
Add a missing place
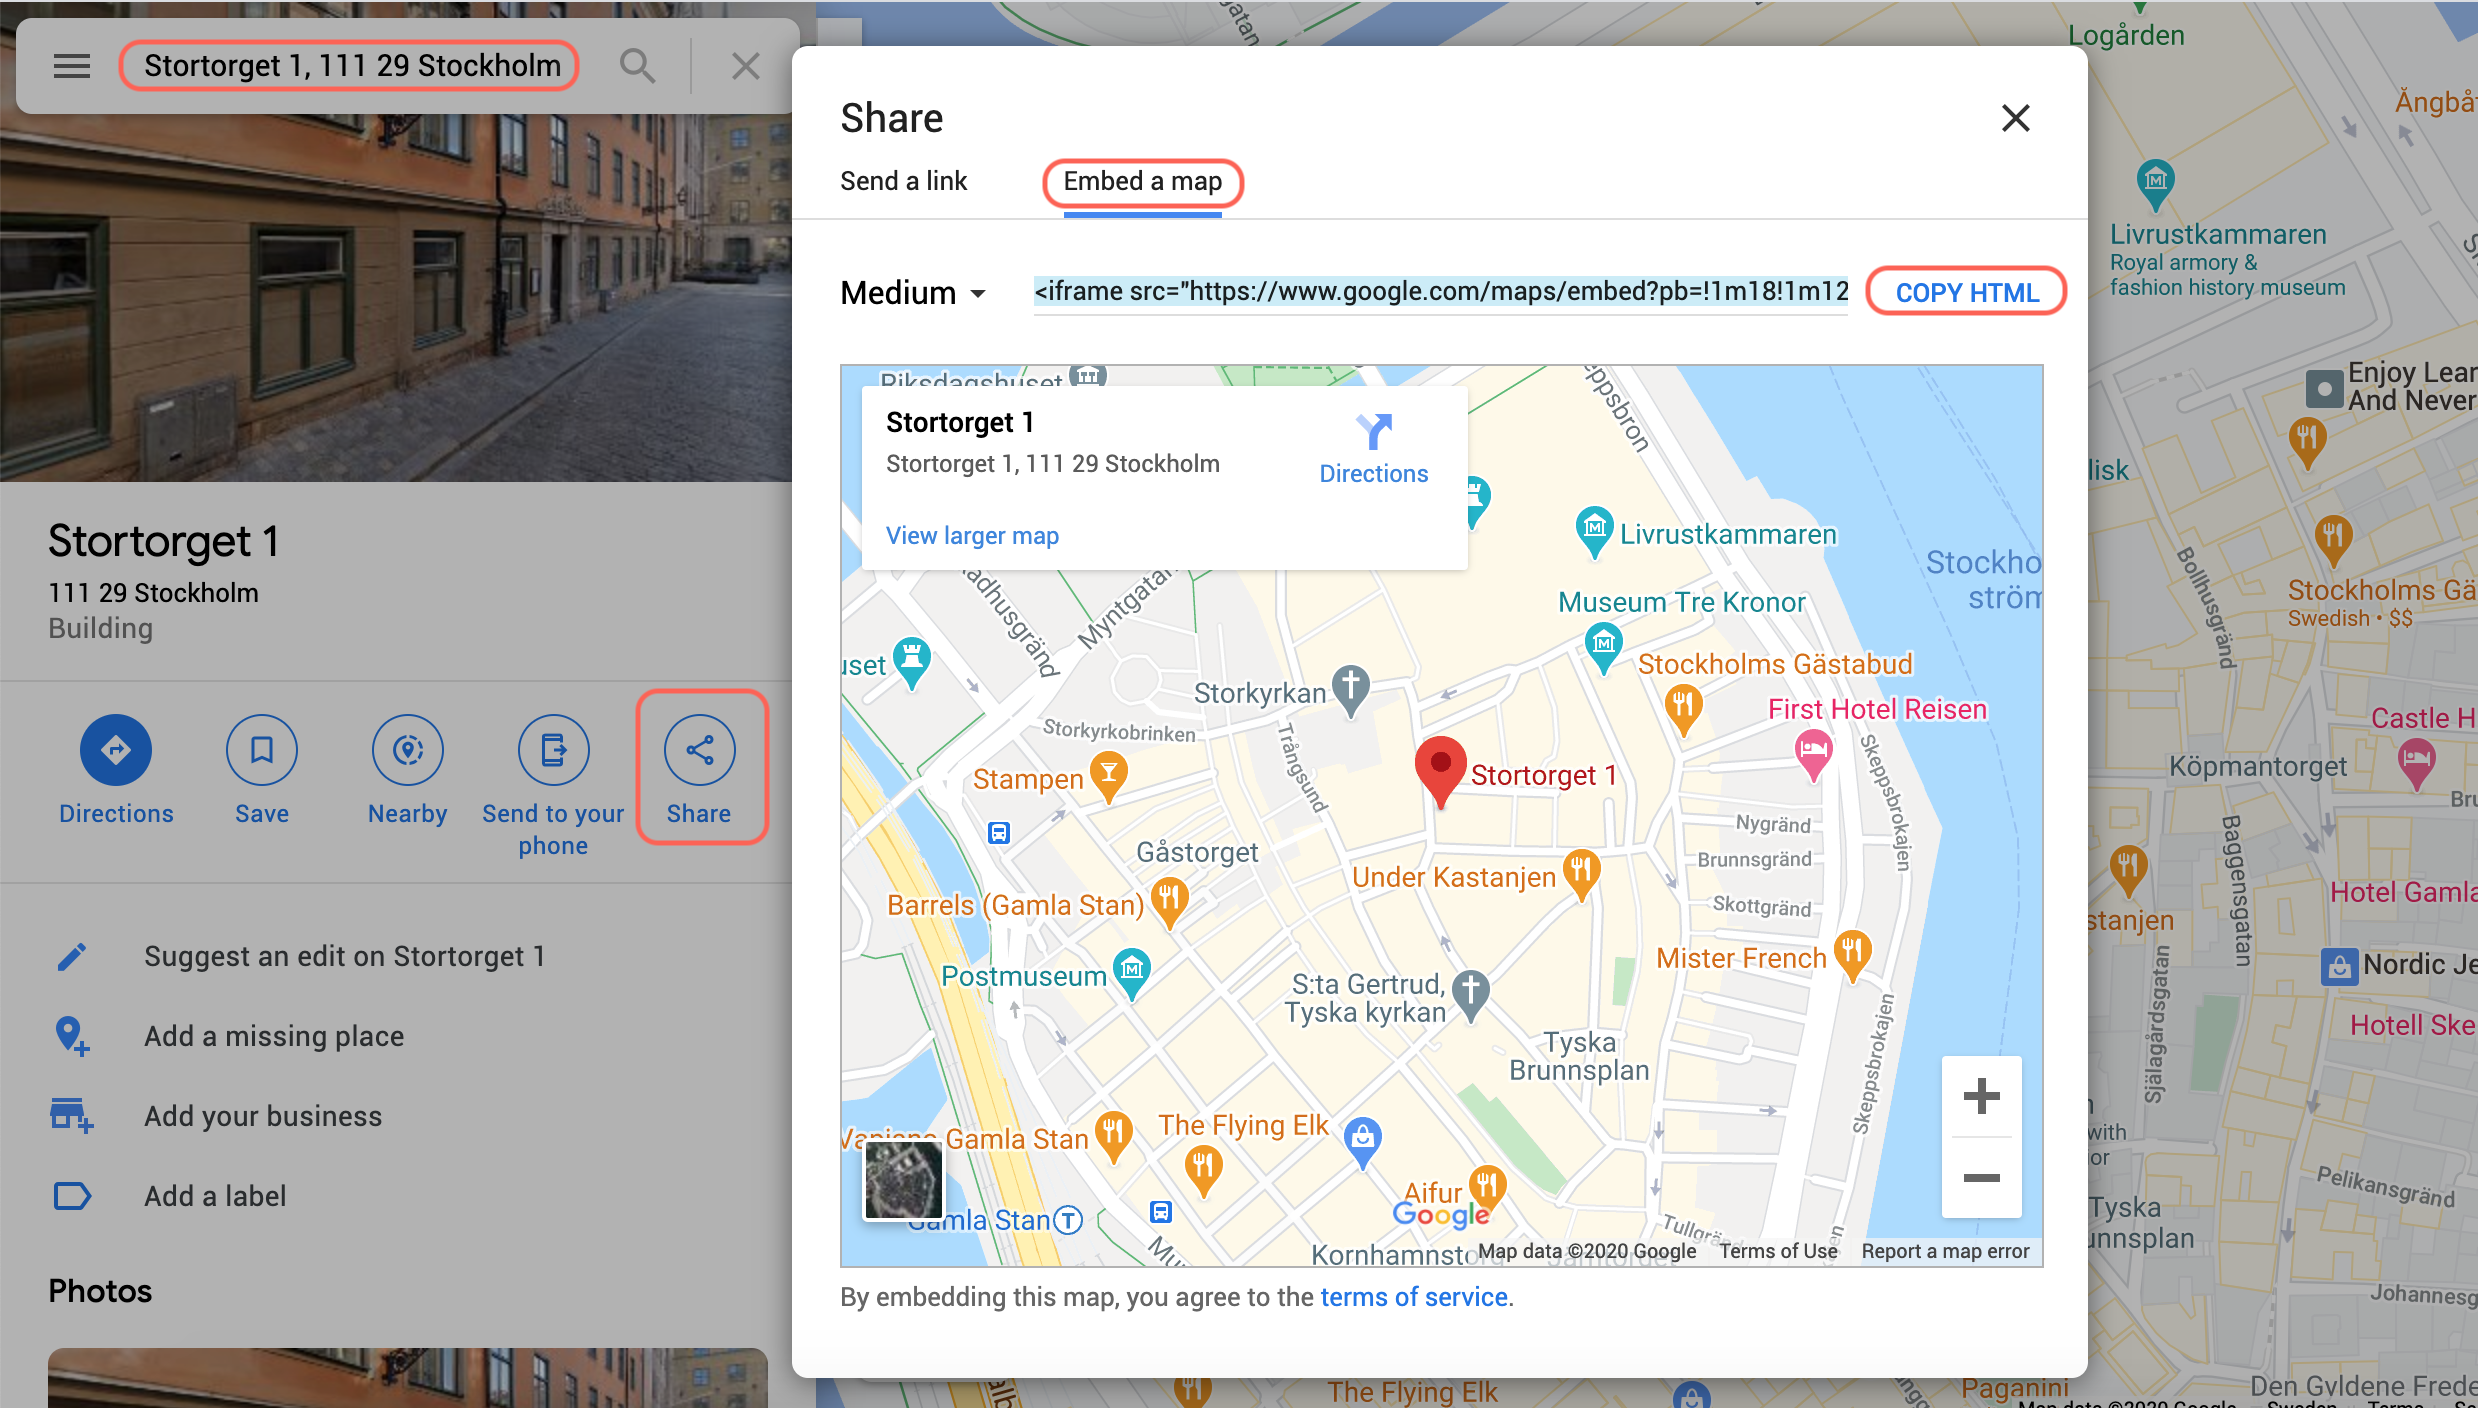coord(273,1036)
